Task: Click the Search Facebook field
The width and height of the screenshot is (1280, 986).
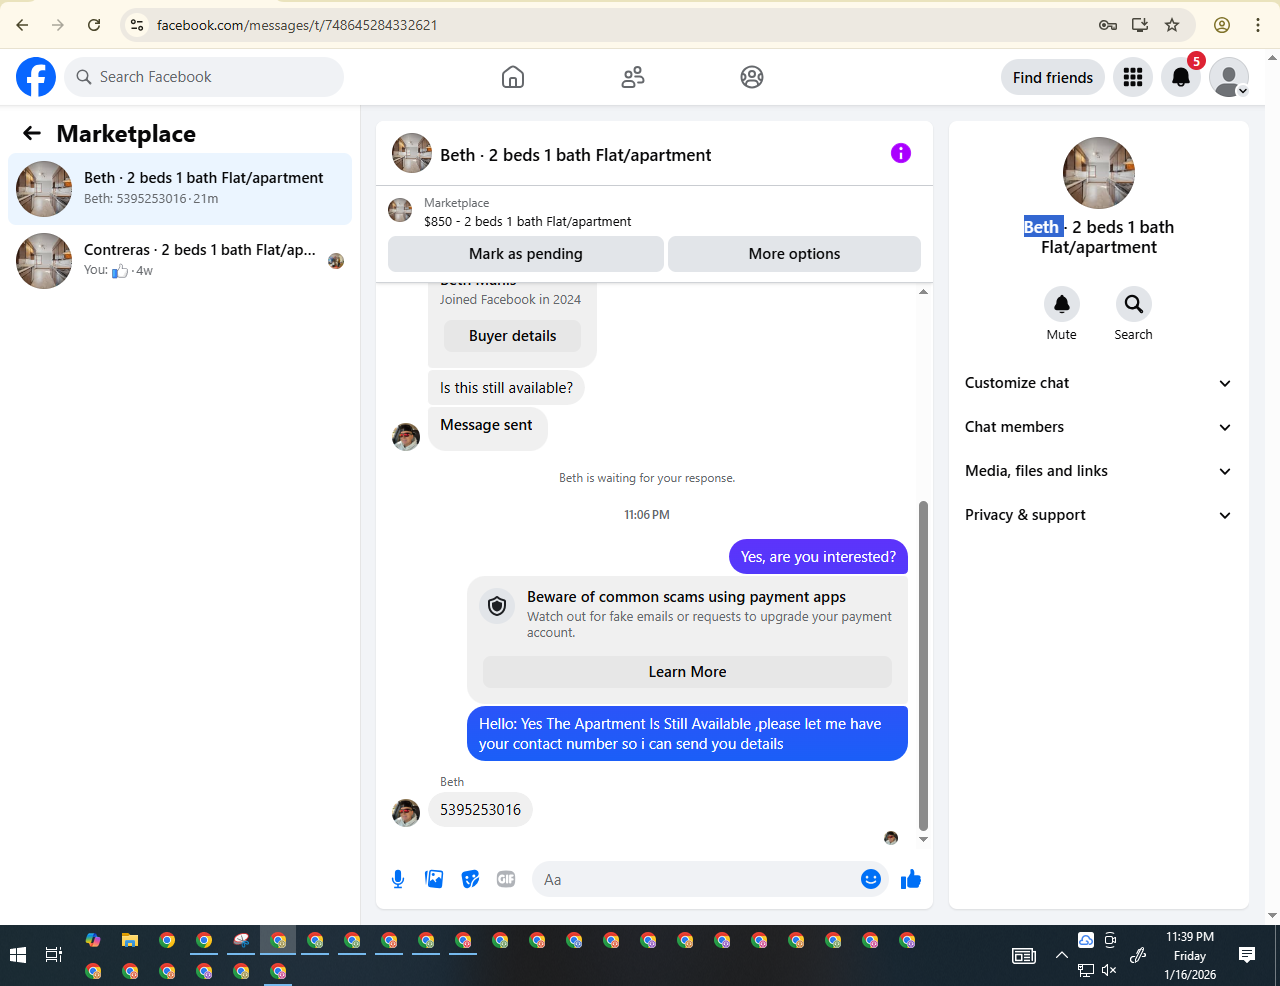Action: tap(204, 77)
